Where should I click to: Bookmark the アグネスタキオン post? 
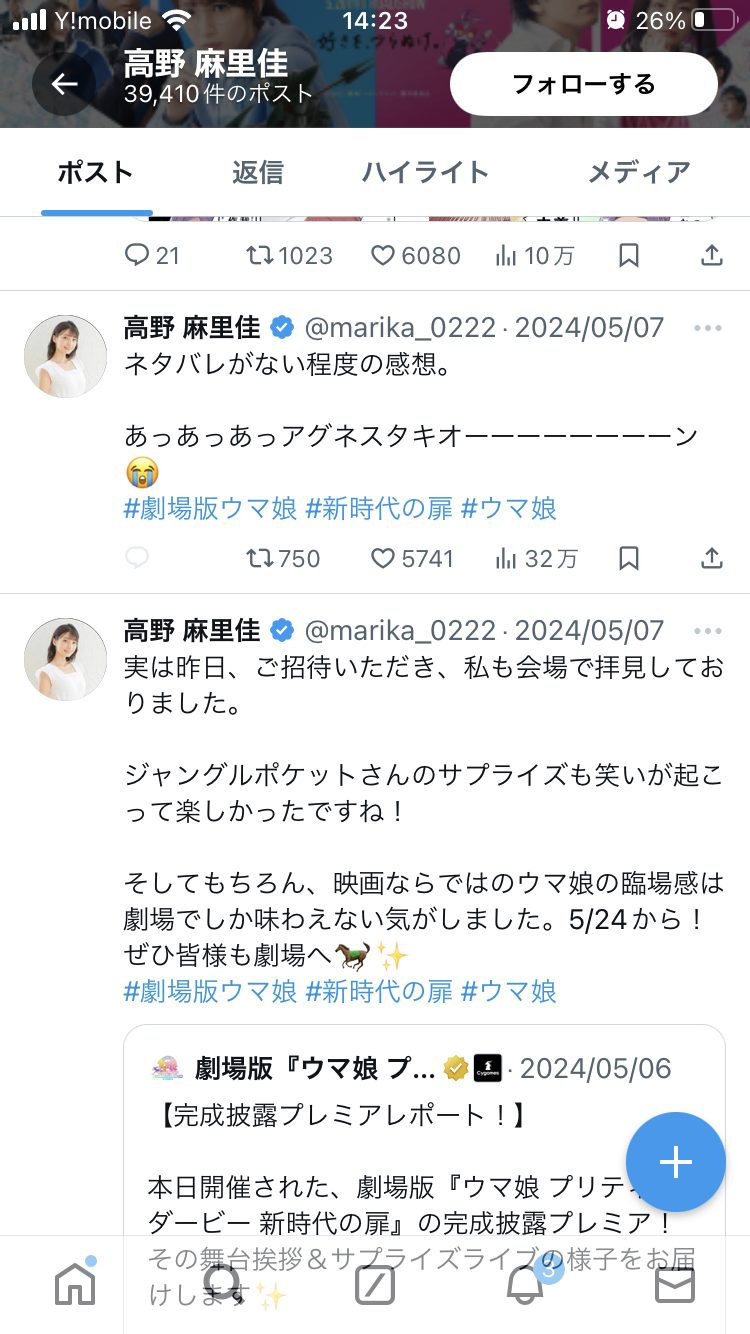pos(628,558)
